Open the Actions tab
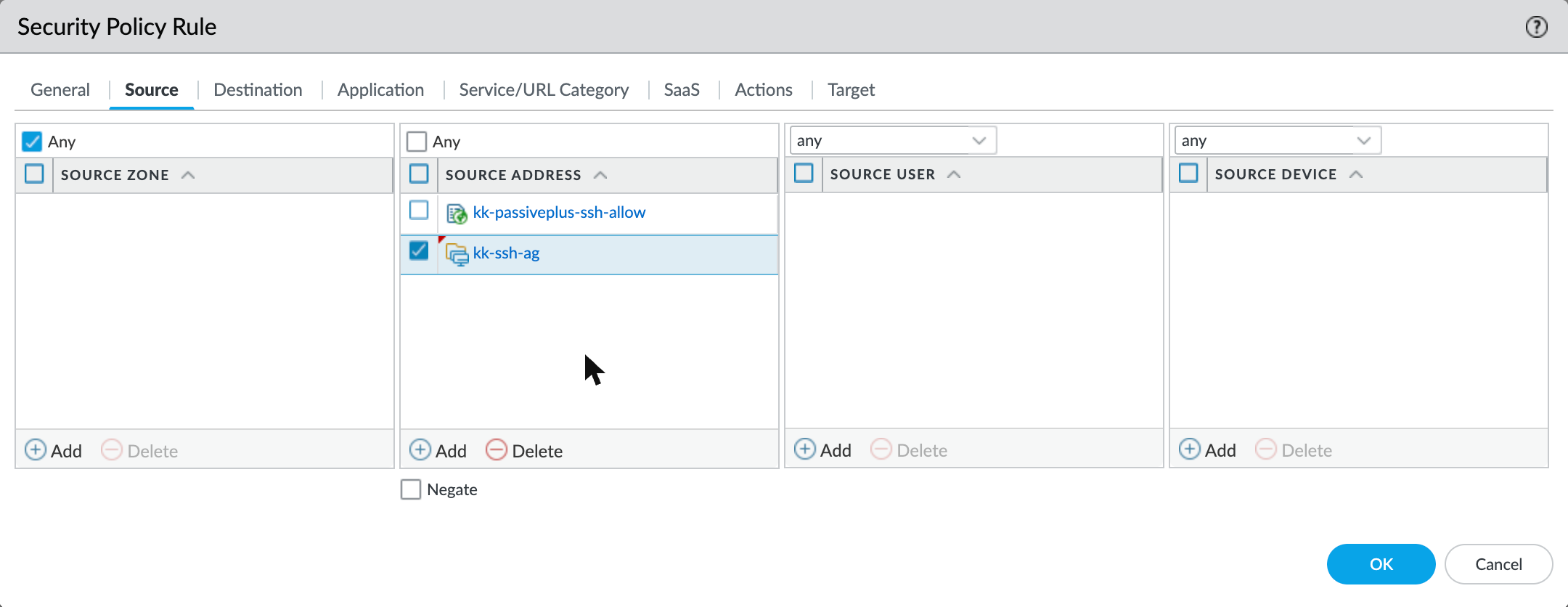 pyautogui.click(x=764, y=90)
